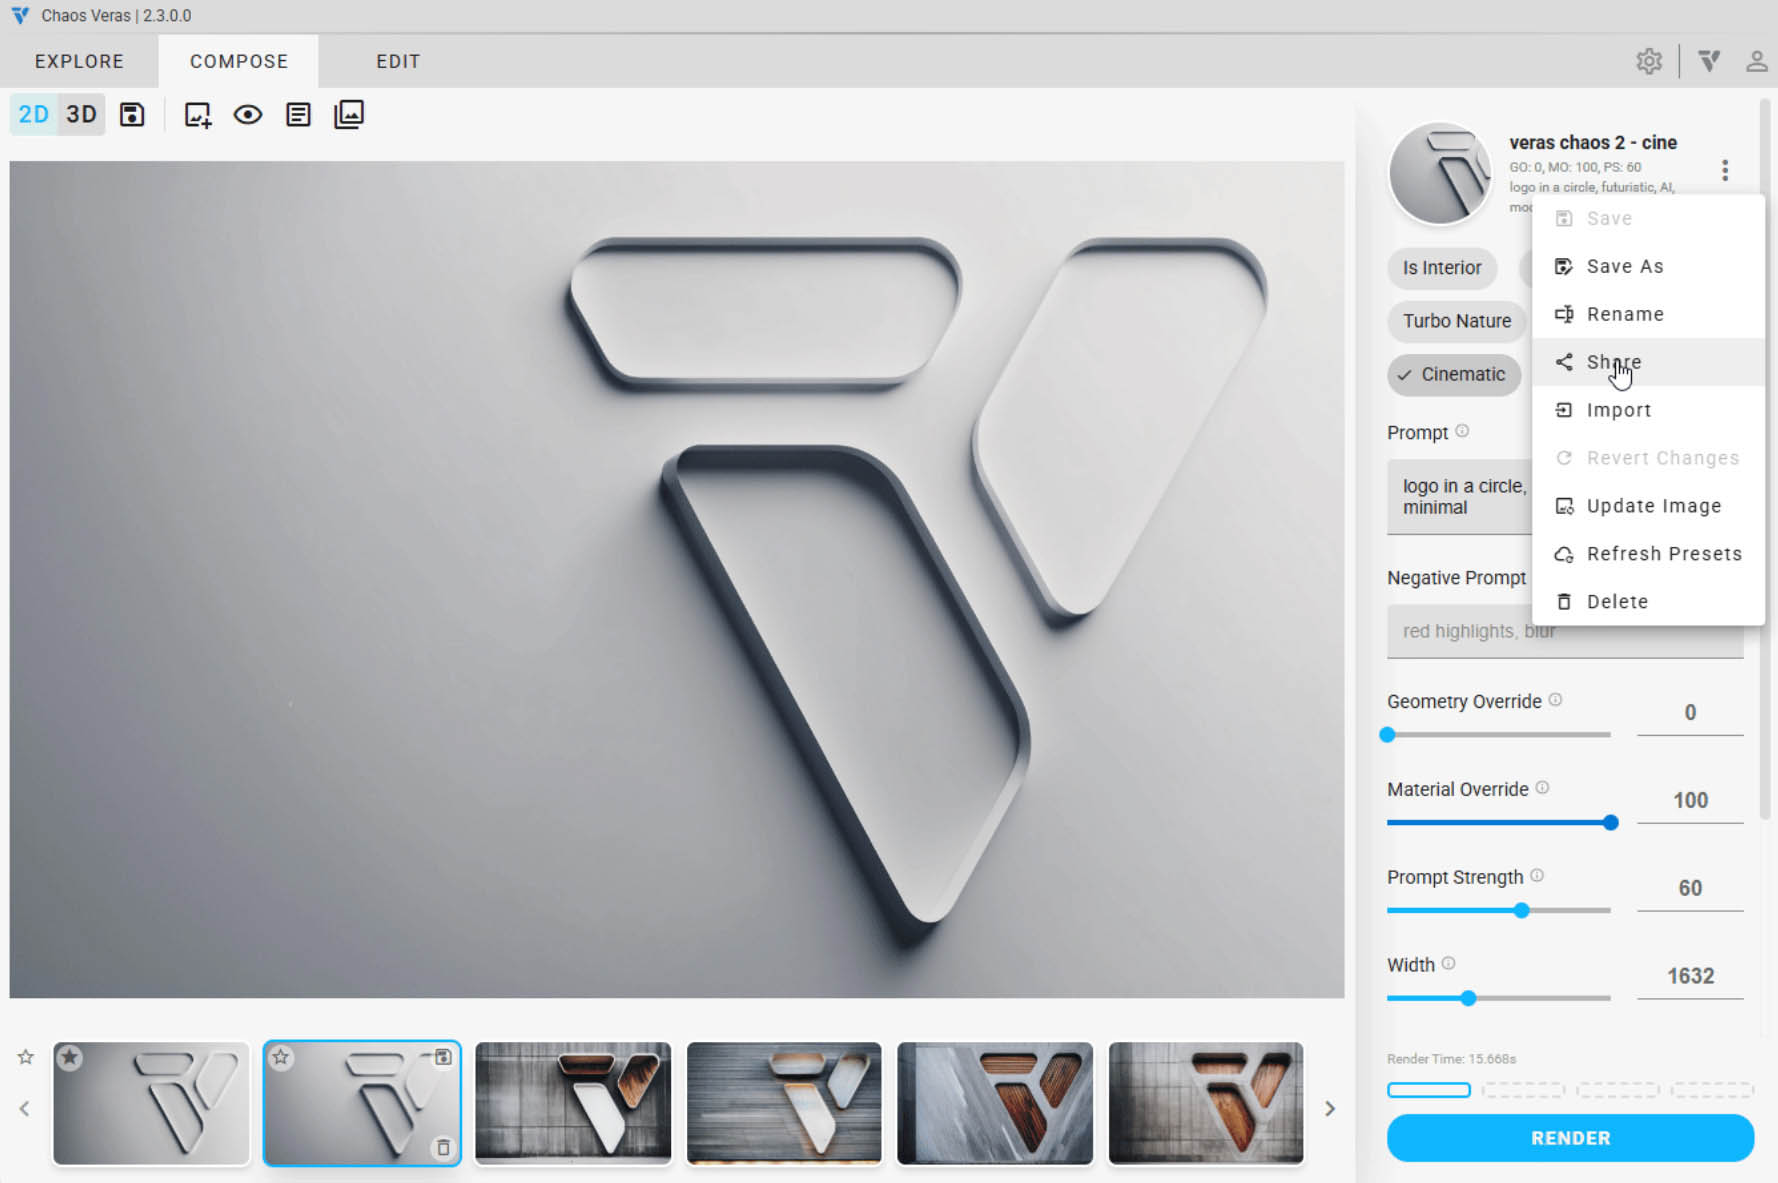Click the user account icon

(1756, 62)
